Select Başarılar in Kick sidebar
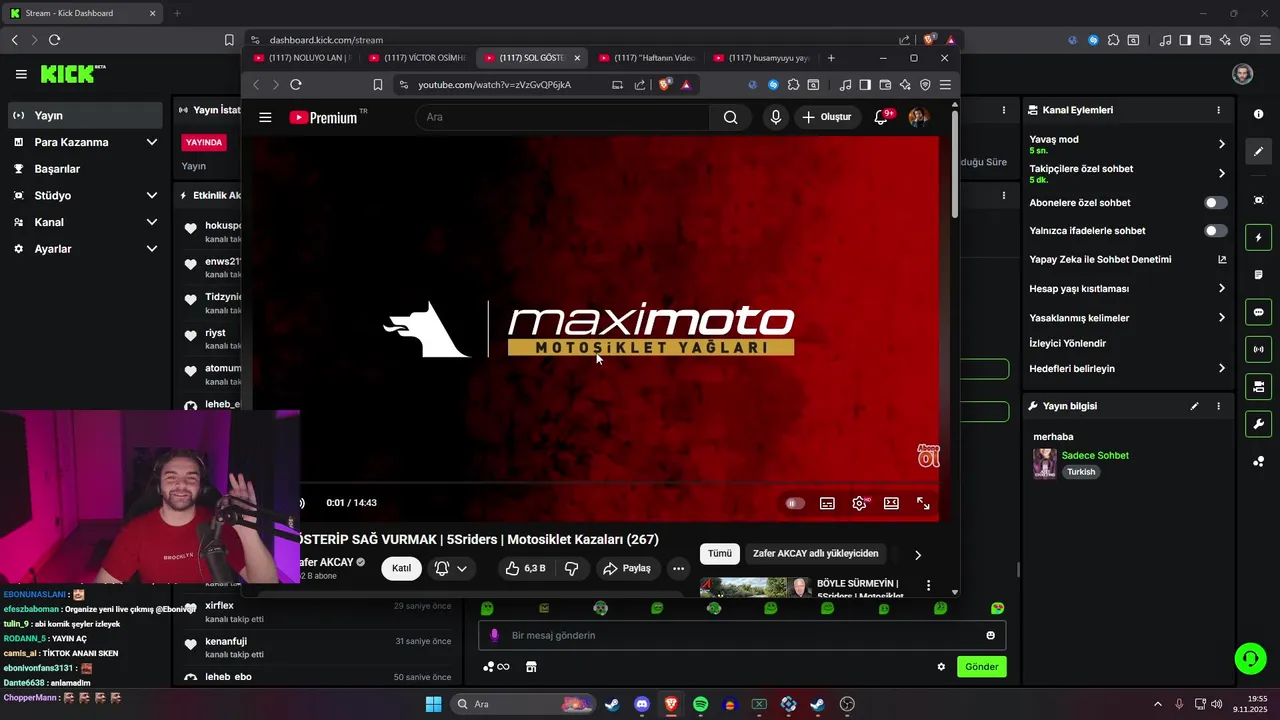Viewport: 1280px width, 720px height. pos(84,169)
